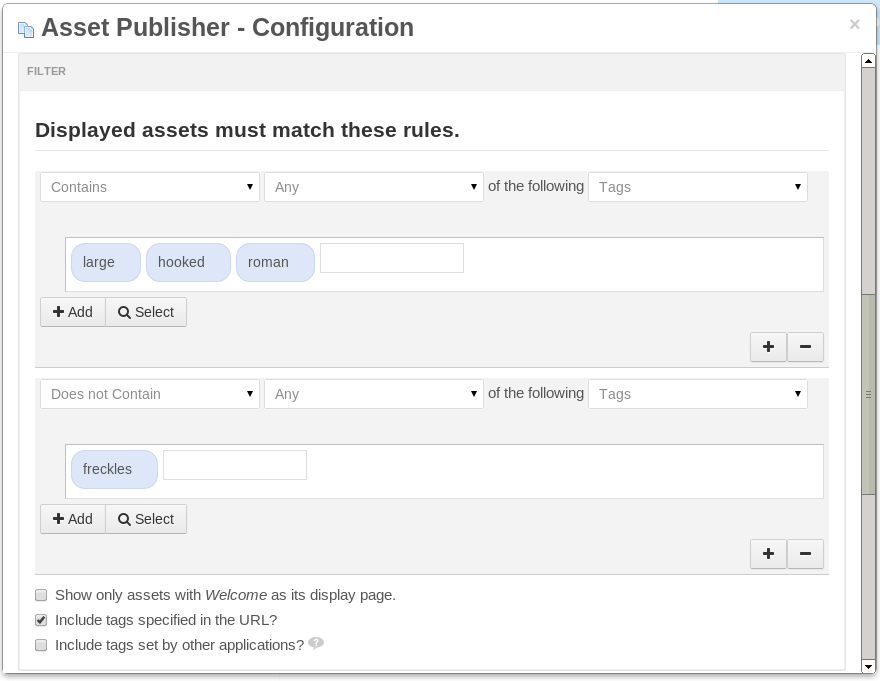Click the Asset Publisher document icon in title

[26, 29]
